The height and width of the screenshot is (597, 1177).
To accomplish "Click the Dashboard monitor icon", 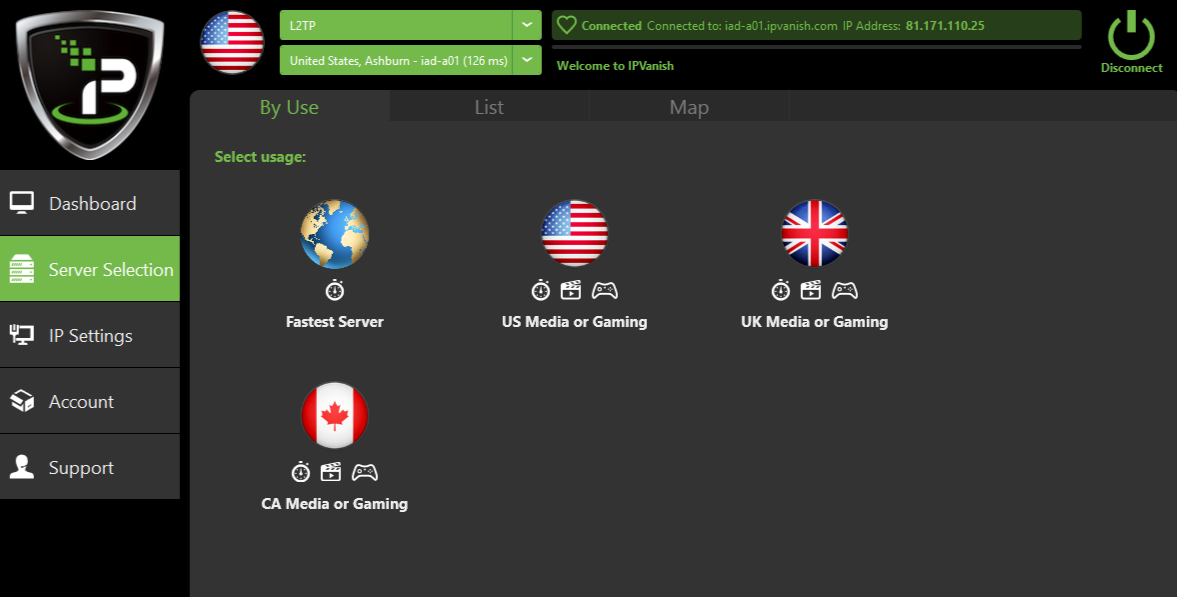I will click(x=22, y=203).
